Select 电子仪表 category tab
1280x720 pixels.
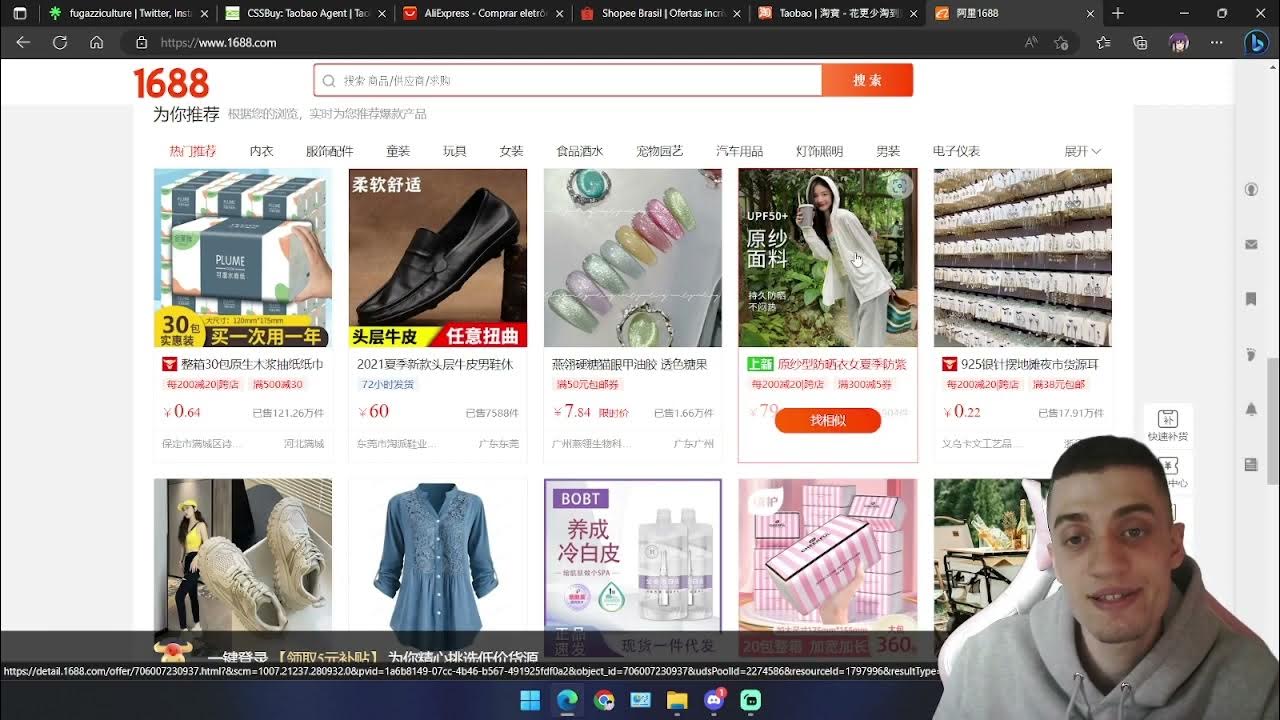pos(956,151)
